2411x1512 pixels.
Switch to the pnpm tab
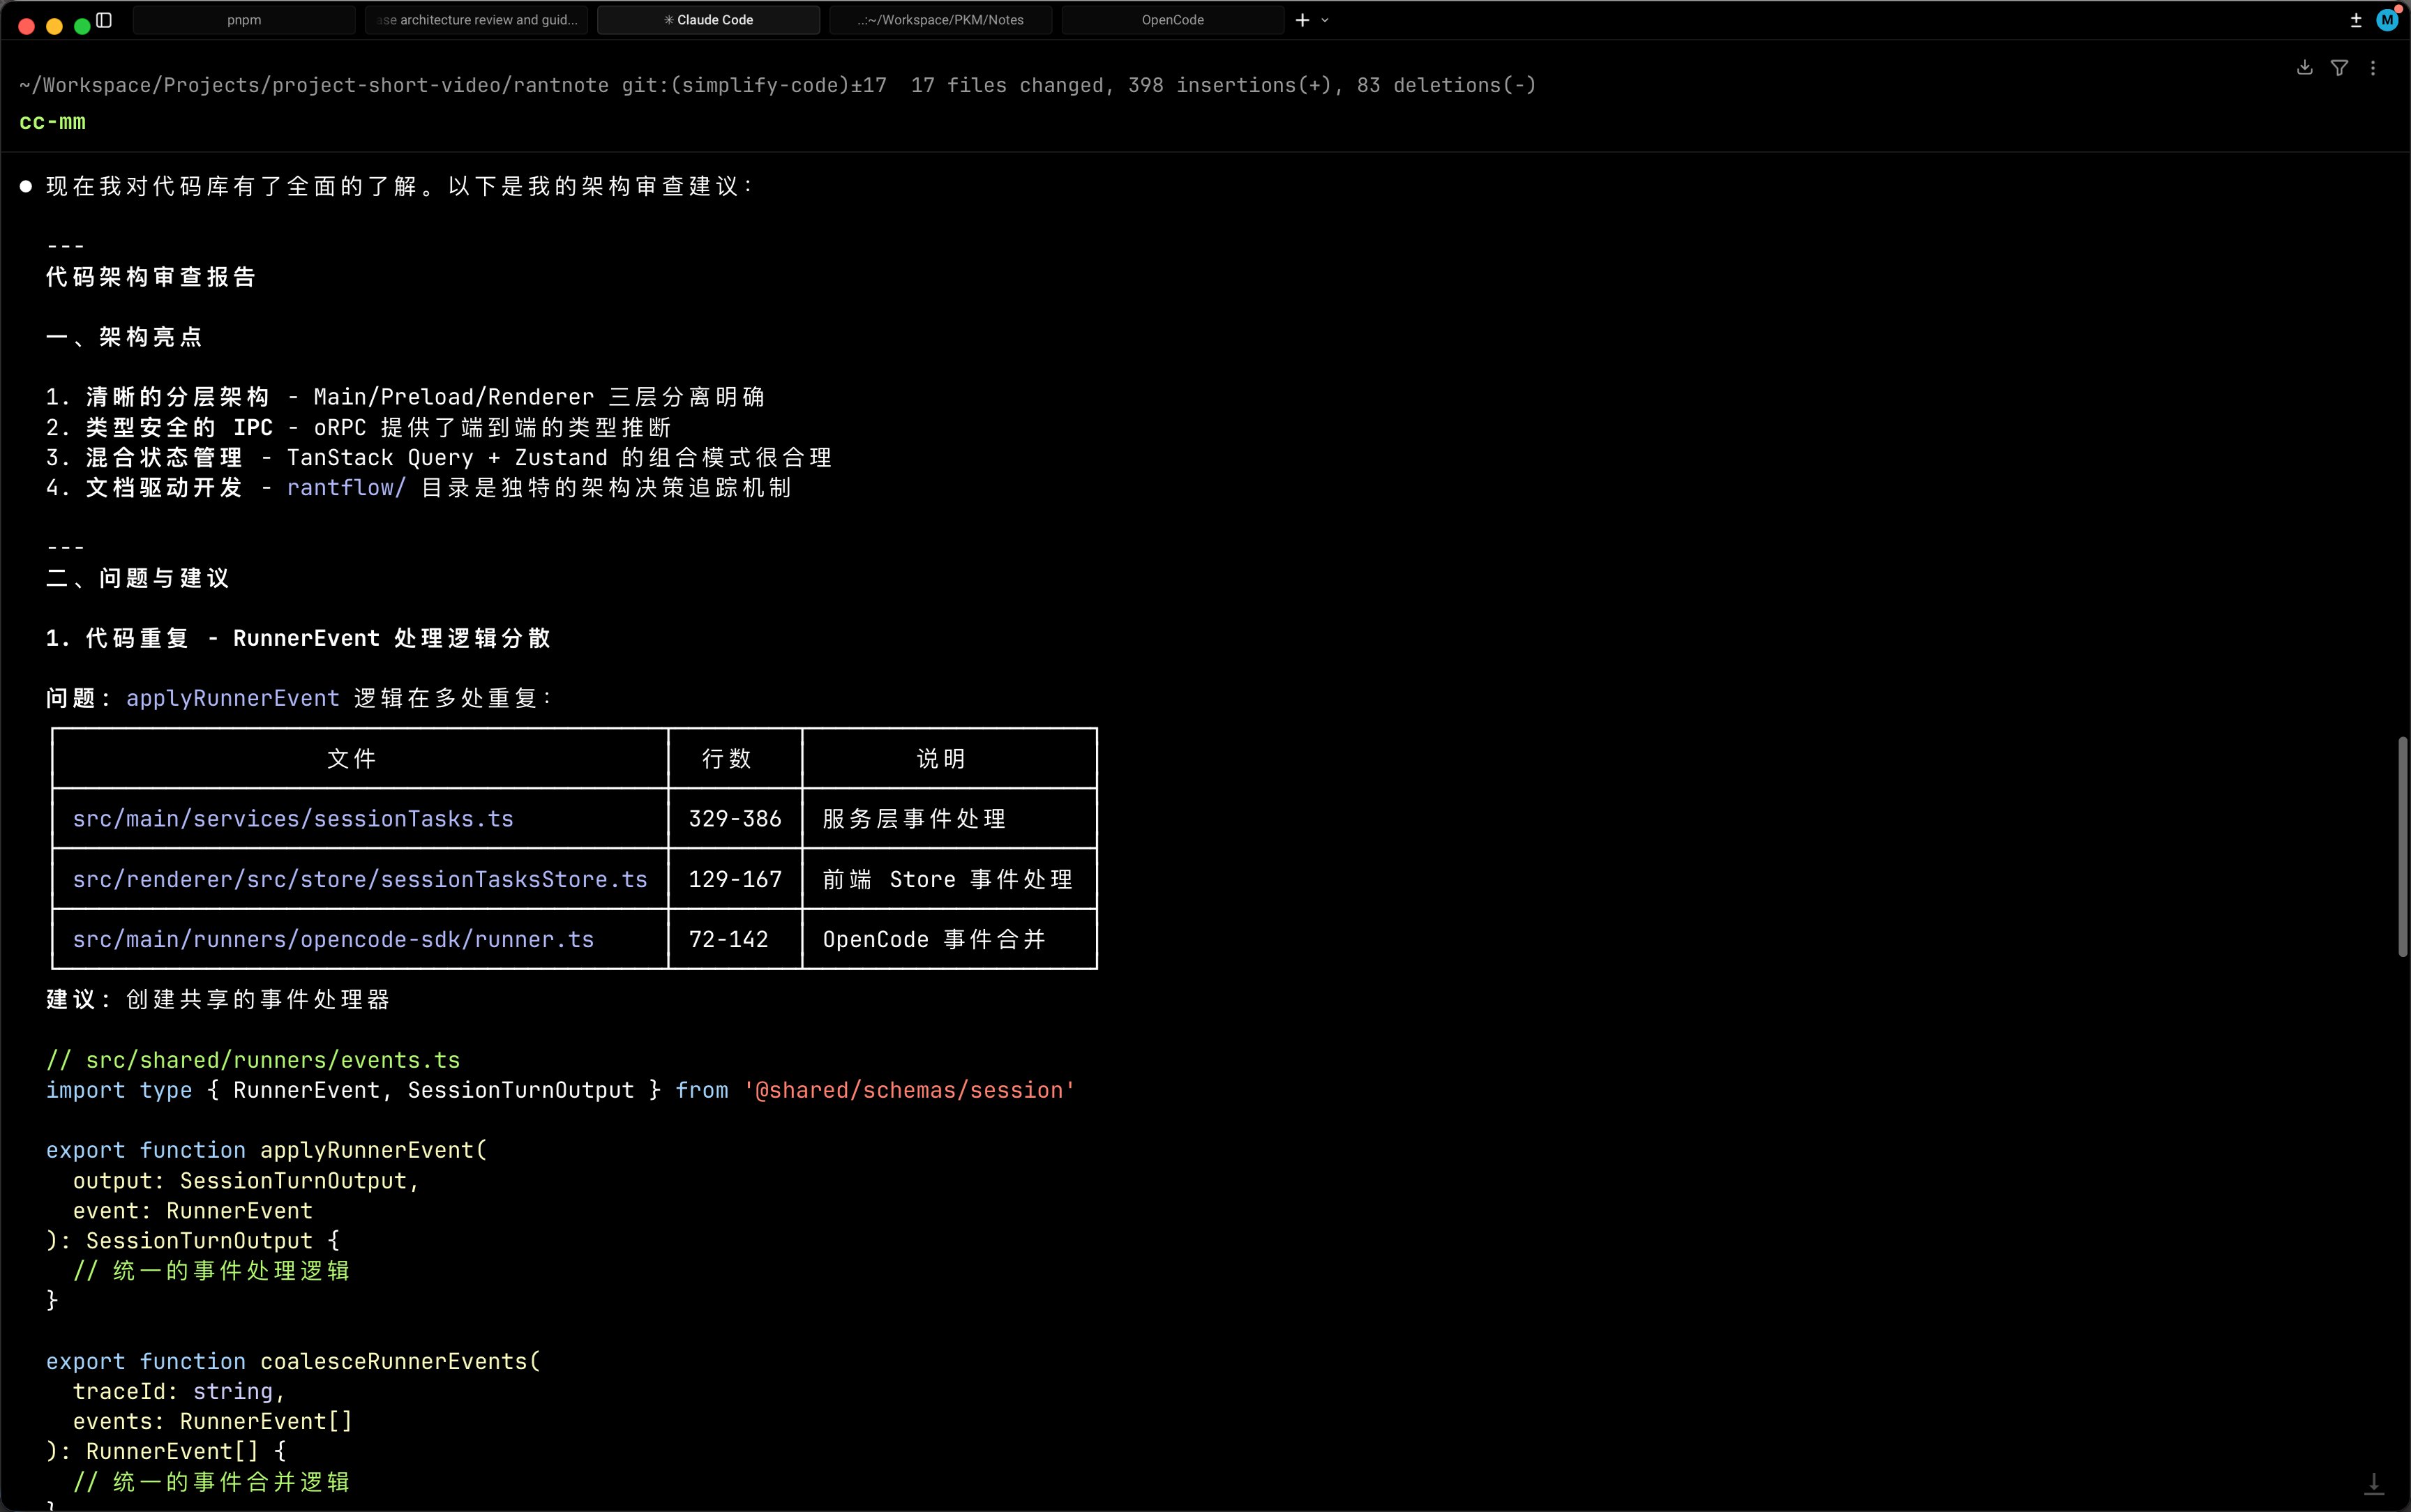point(244,20)
